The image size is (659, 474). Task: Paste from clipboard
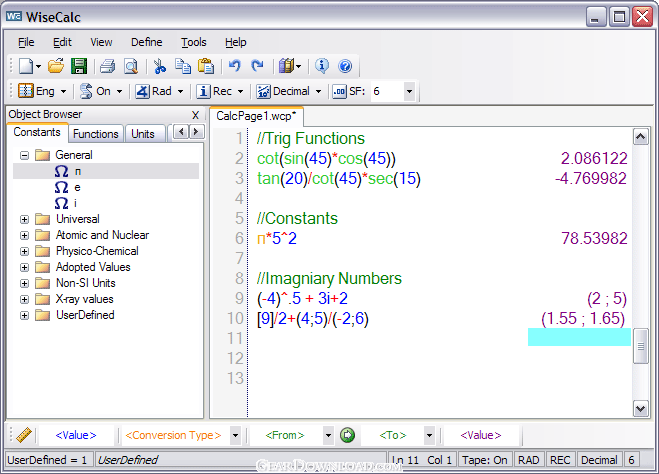206,66
